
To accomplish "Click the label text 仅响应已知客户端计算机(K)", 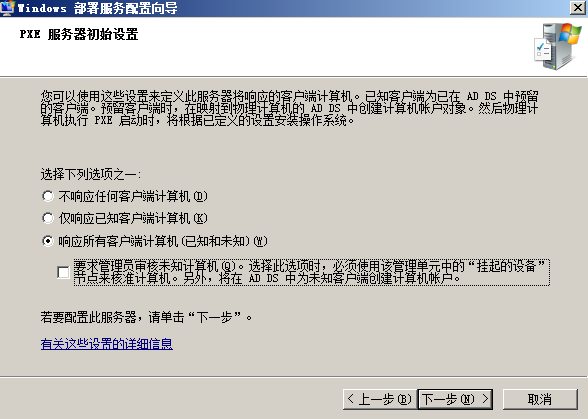I will (x=133, y=218).
